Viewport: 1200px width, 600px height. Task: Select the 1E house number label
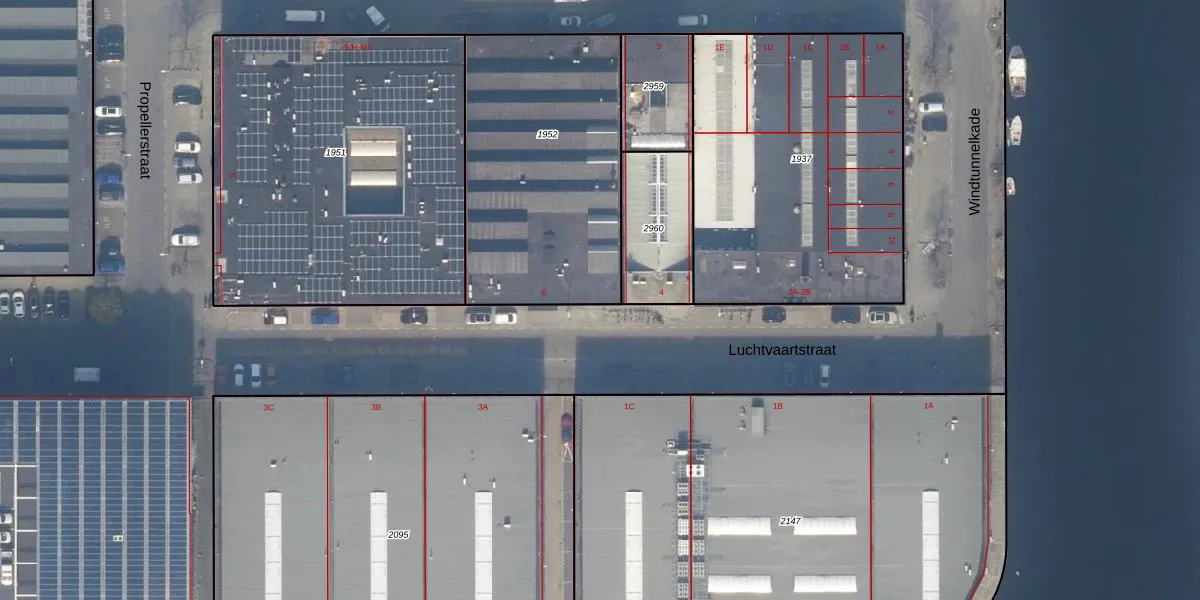(719, 47)
